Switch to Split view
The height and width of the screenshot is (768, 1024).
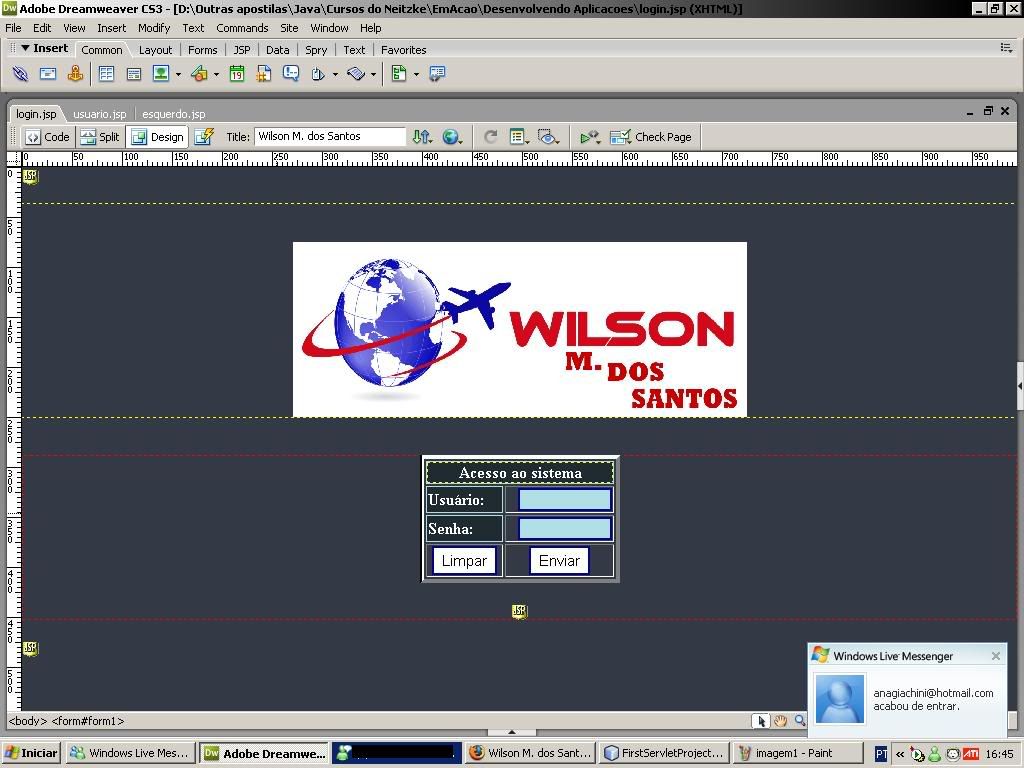tap(100, 137)
